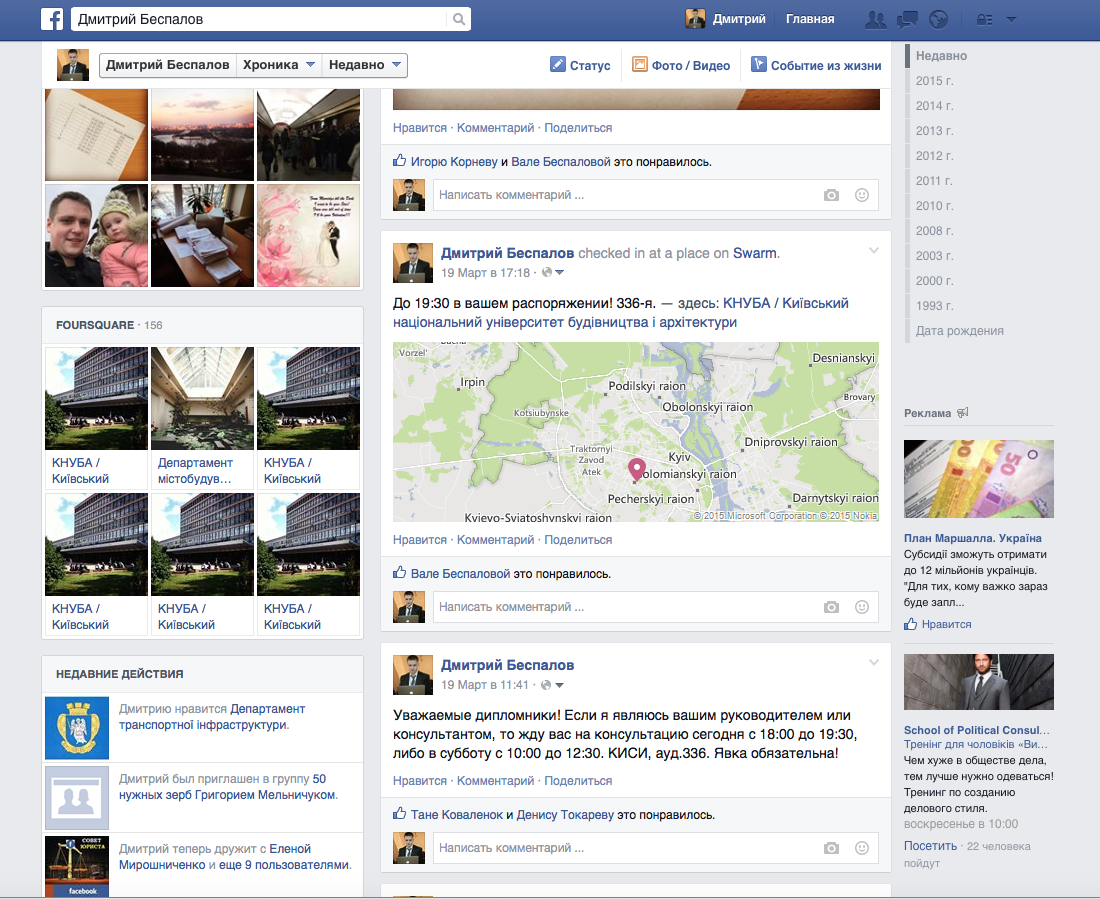Screen dimensions: 1100x900
Task: Jump to 2012 г. in the timeline
Action: pos(934,155)
